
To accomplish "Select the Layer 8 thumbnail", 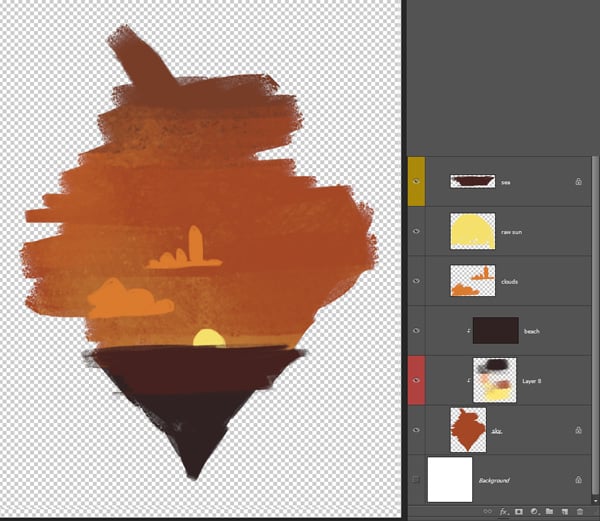I will (x=494, y=380).
